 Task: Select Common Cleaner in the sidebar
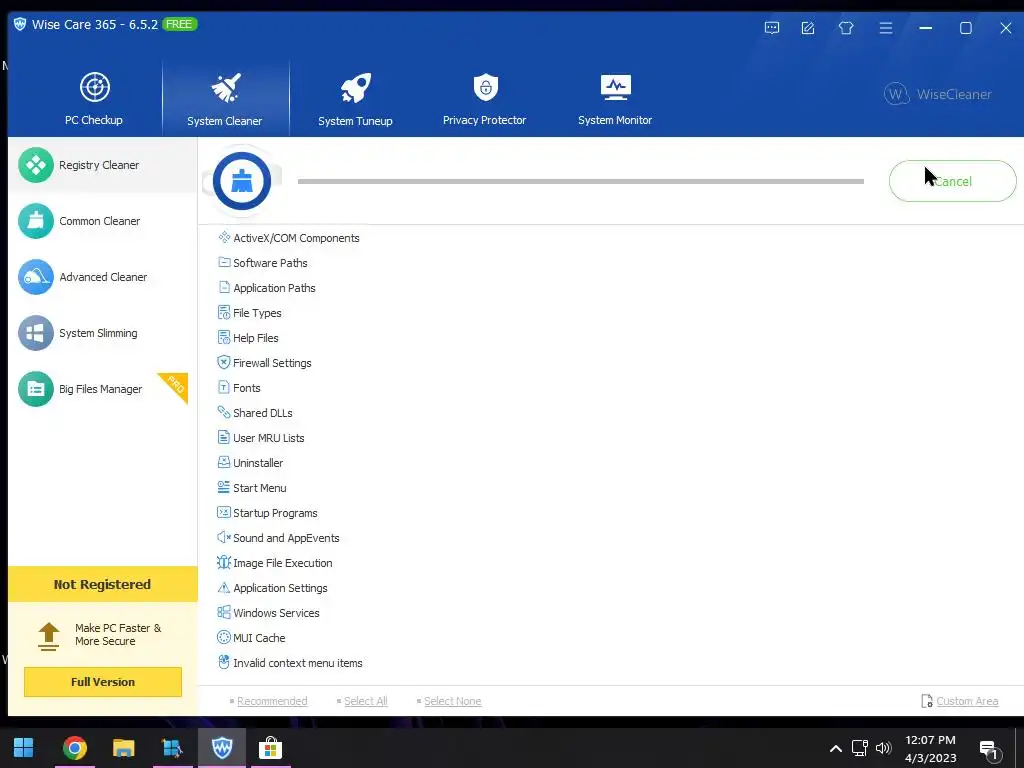(x=103, y=221)
